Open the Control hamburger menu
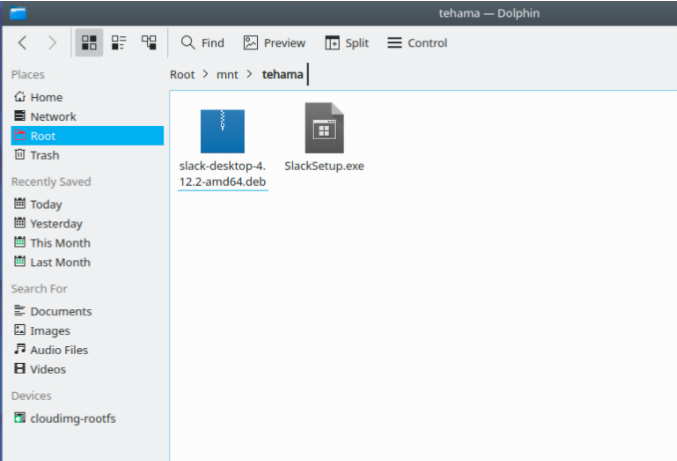 (417, 43)
